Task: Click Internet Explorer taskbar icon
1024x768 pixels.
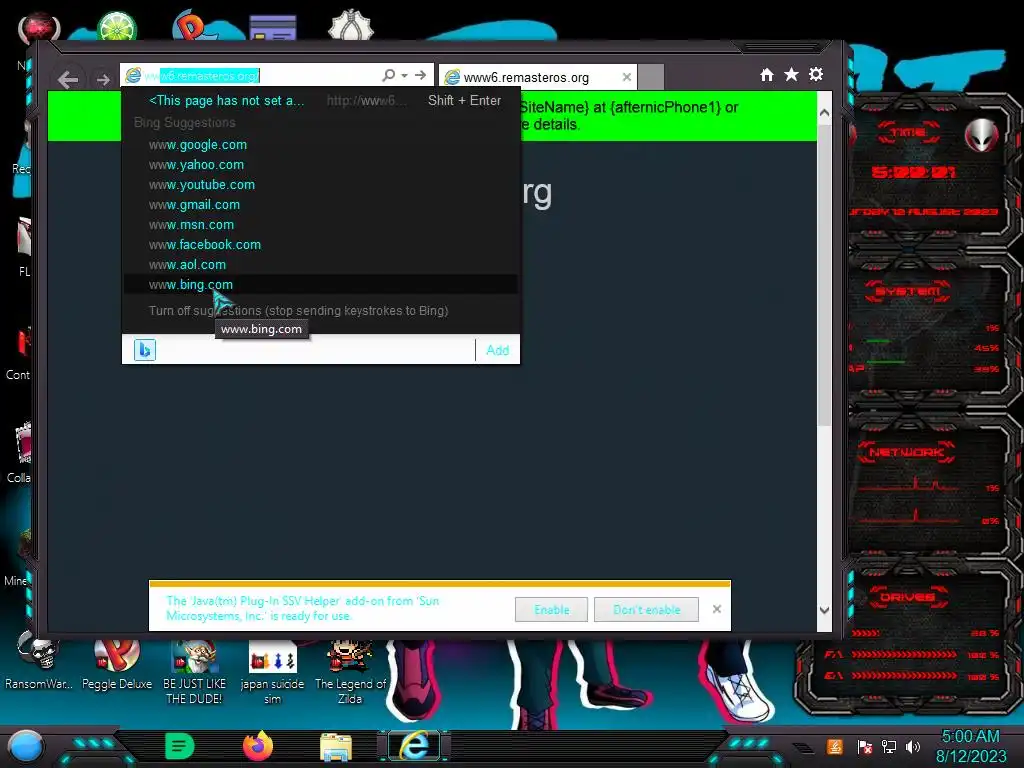Action: [414, 746]
